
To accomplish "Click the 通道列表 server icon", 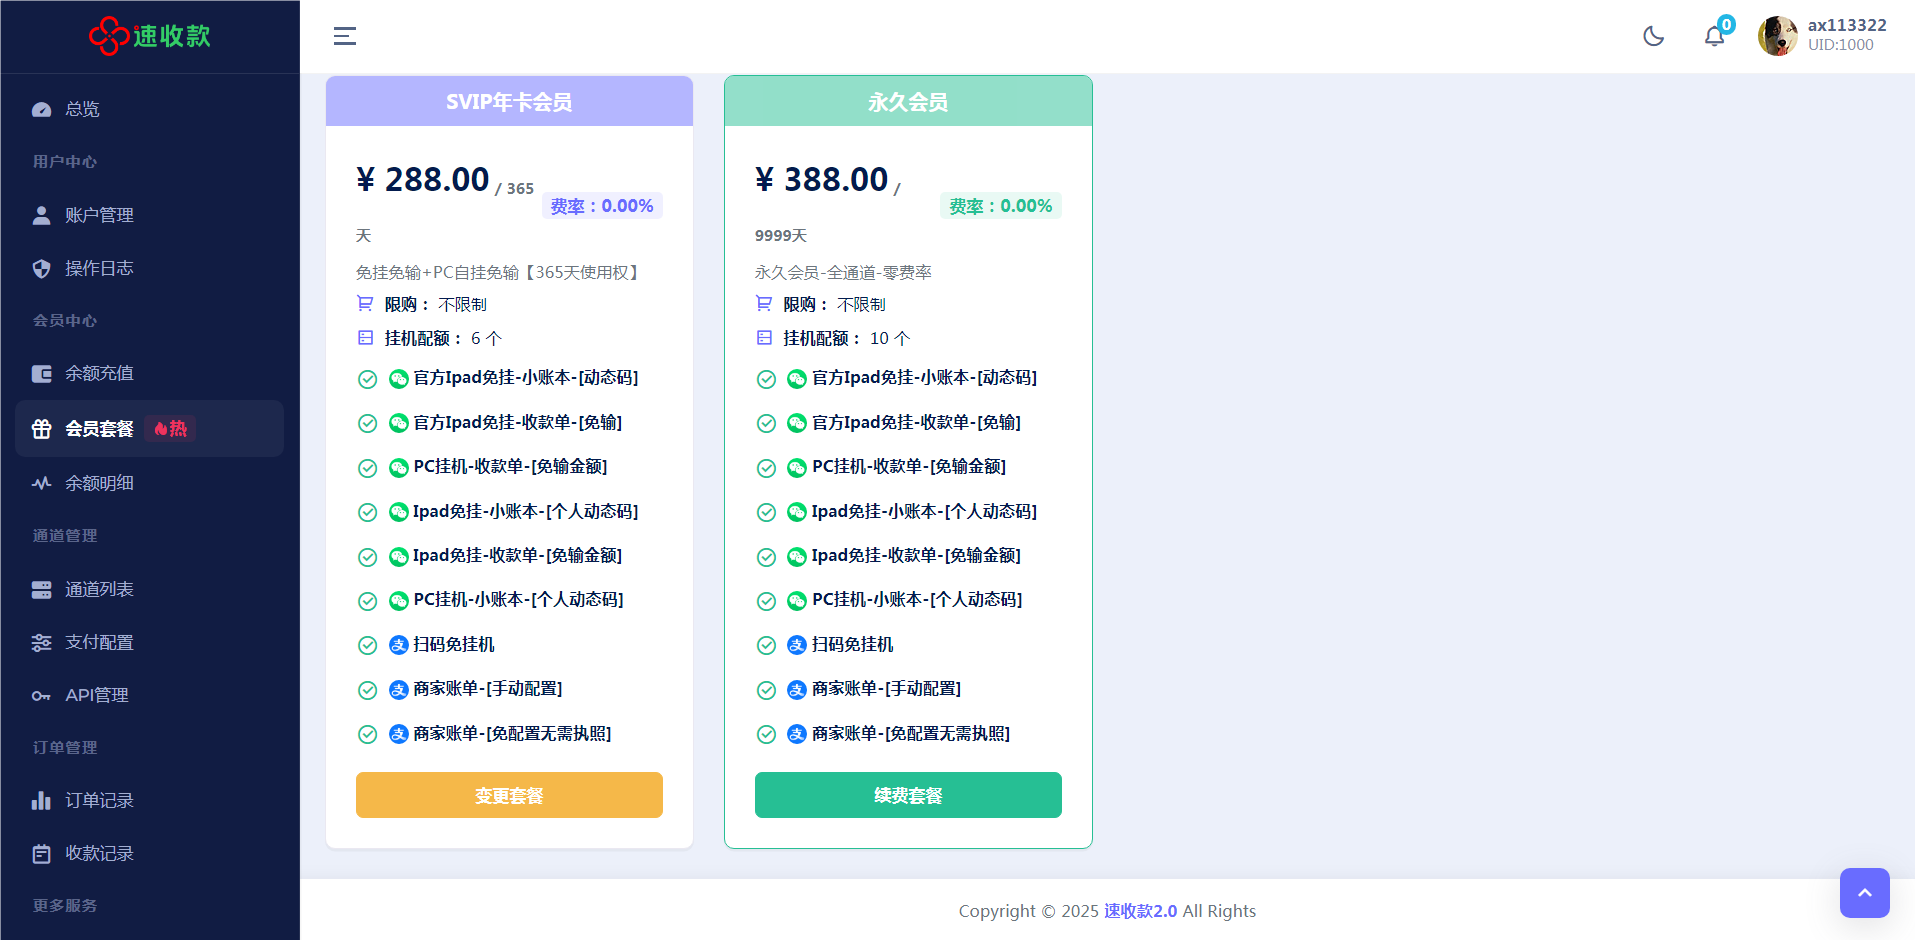I will 41,590.
